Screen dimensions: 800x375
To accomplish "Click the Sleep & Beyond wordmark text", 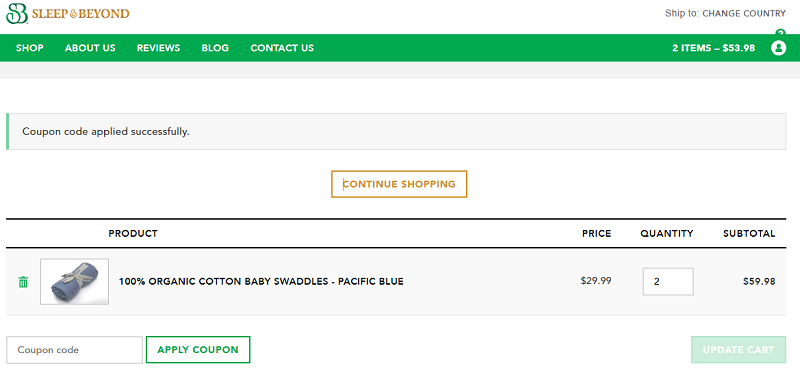I will [81, 14].
